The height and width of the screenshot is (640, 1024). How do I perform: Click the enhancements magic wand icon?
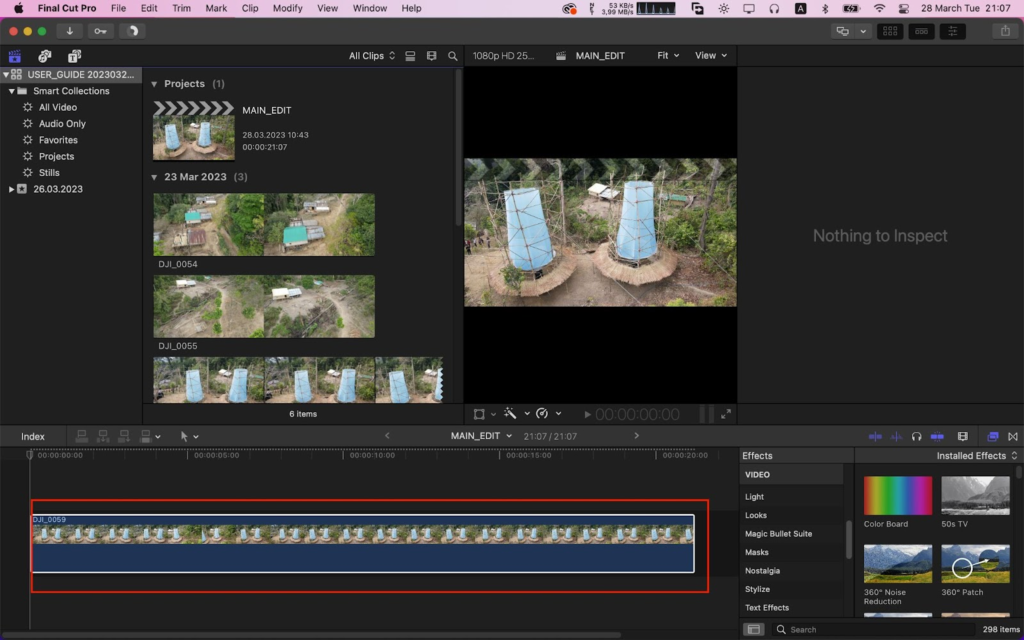[x=510, y=413]
